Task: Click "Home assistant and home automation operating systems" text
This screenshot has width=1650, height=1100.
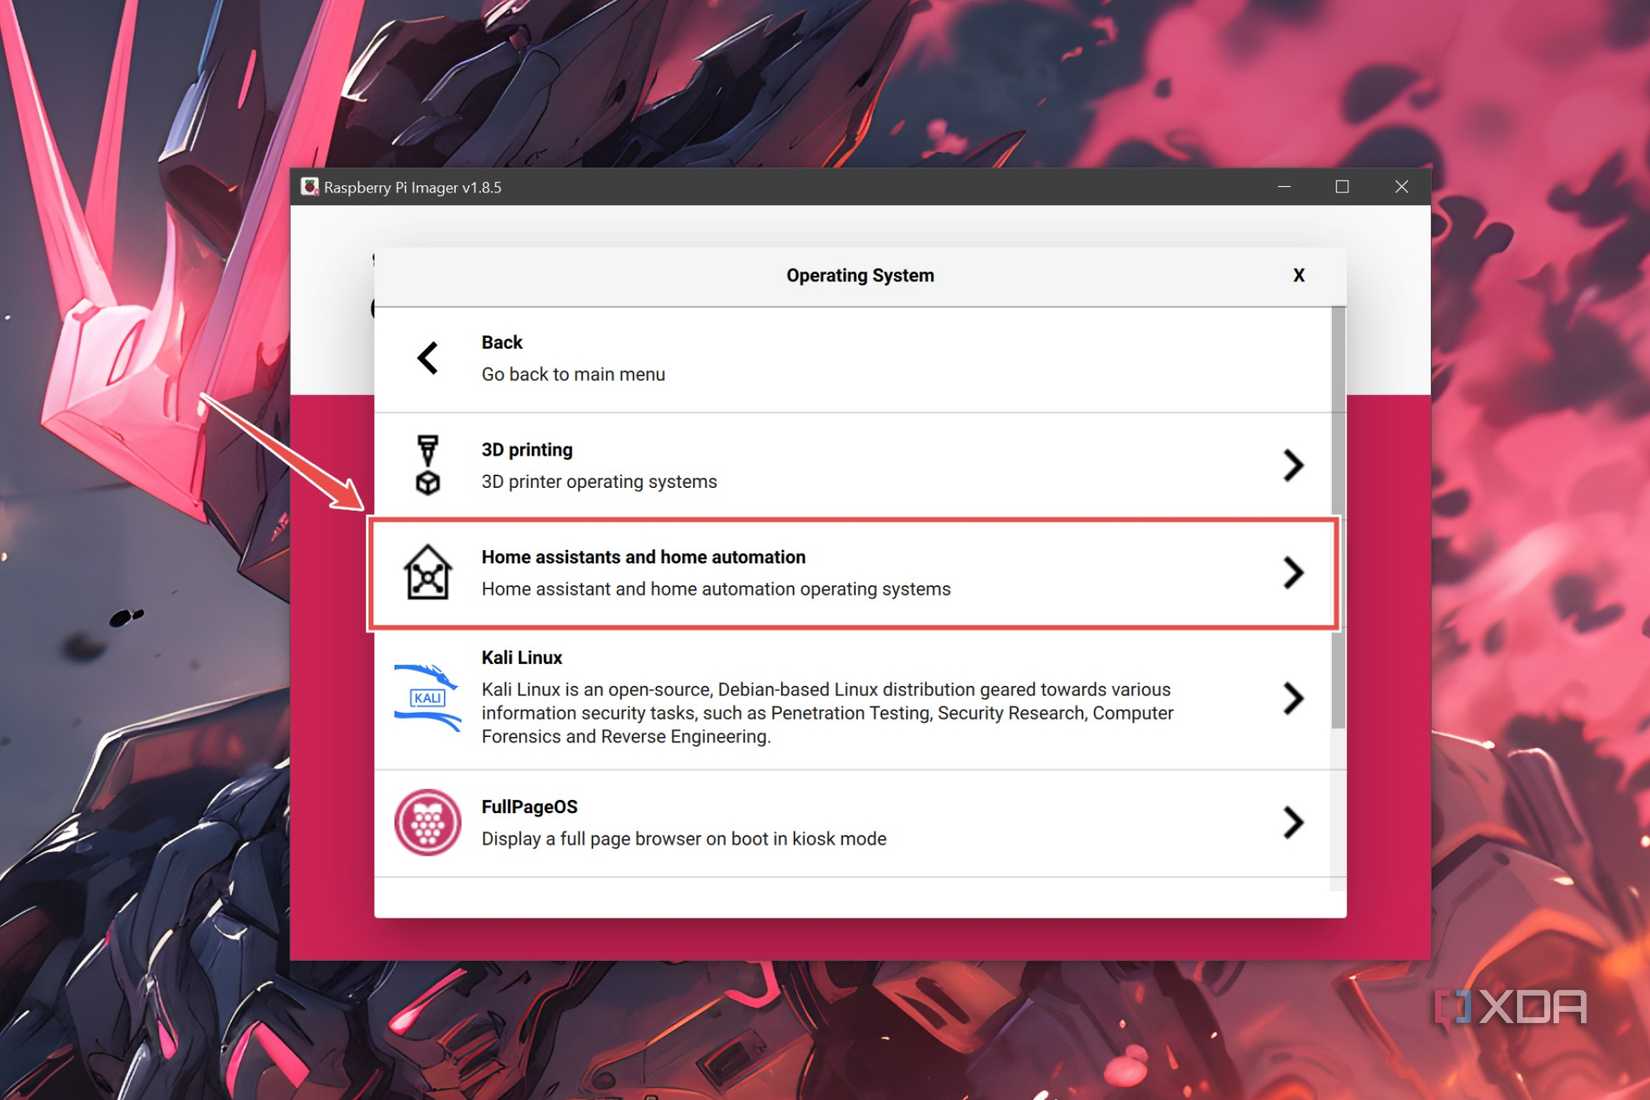Action: 716,589
